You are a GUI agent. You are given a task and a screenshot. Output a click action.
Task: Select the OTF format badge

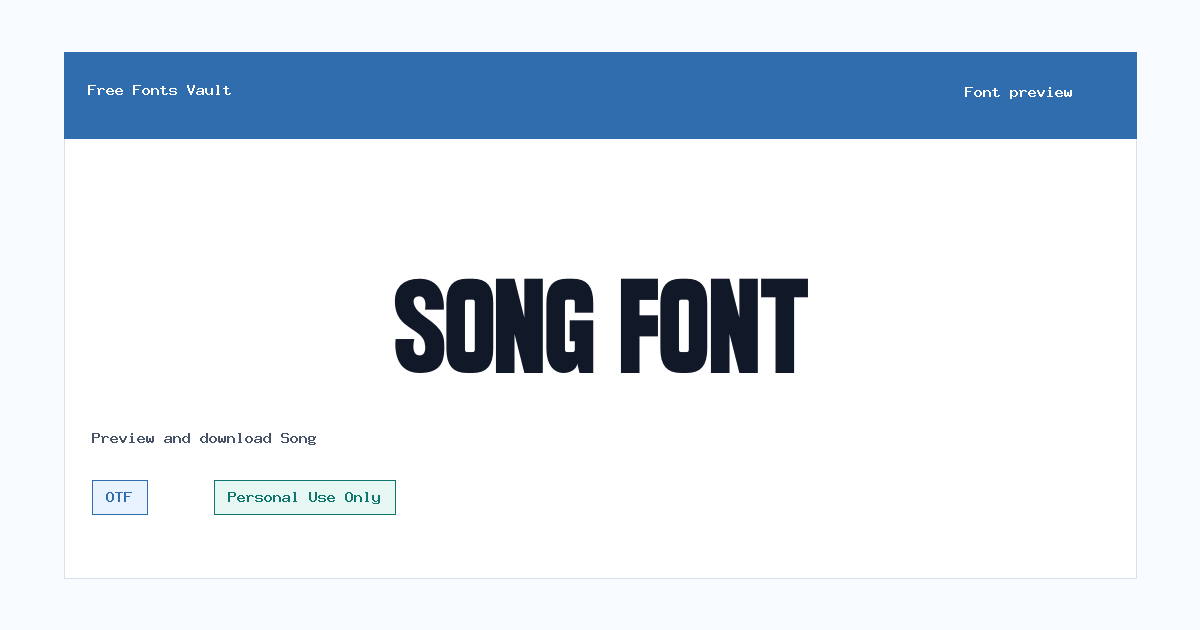pyautogui.click(x=120, y=497)
